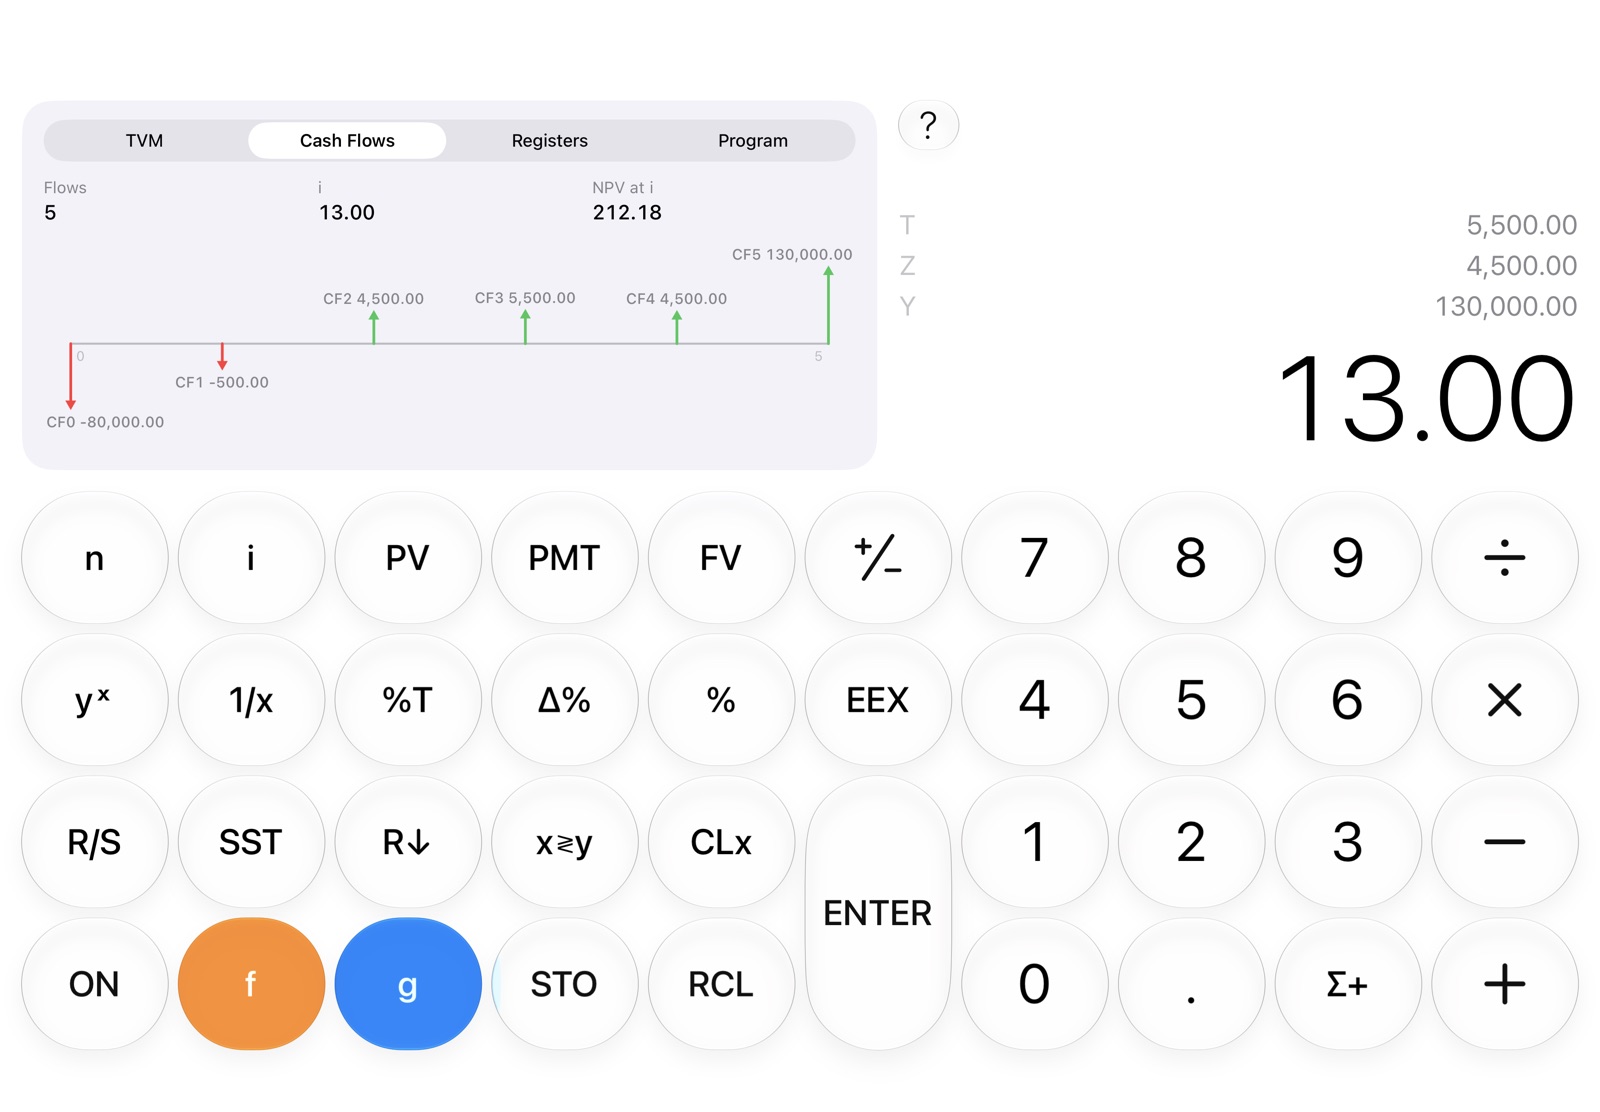Select the CF5 130,000.00 cash flow label

coord(792,255)
